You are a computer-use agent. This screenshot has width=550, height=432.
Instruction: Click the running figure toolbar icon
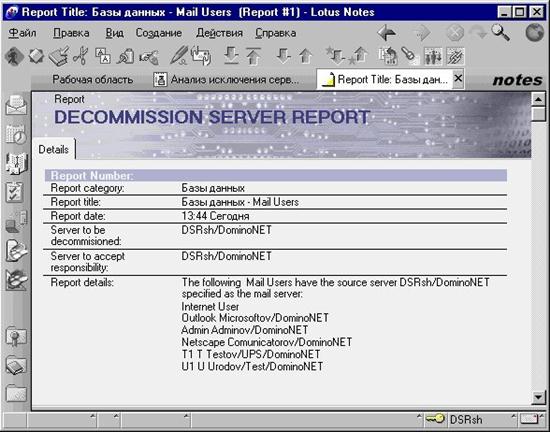(x=14, y=56)
